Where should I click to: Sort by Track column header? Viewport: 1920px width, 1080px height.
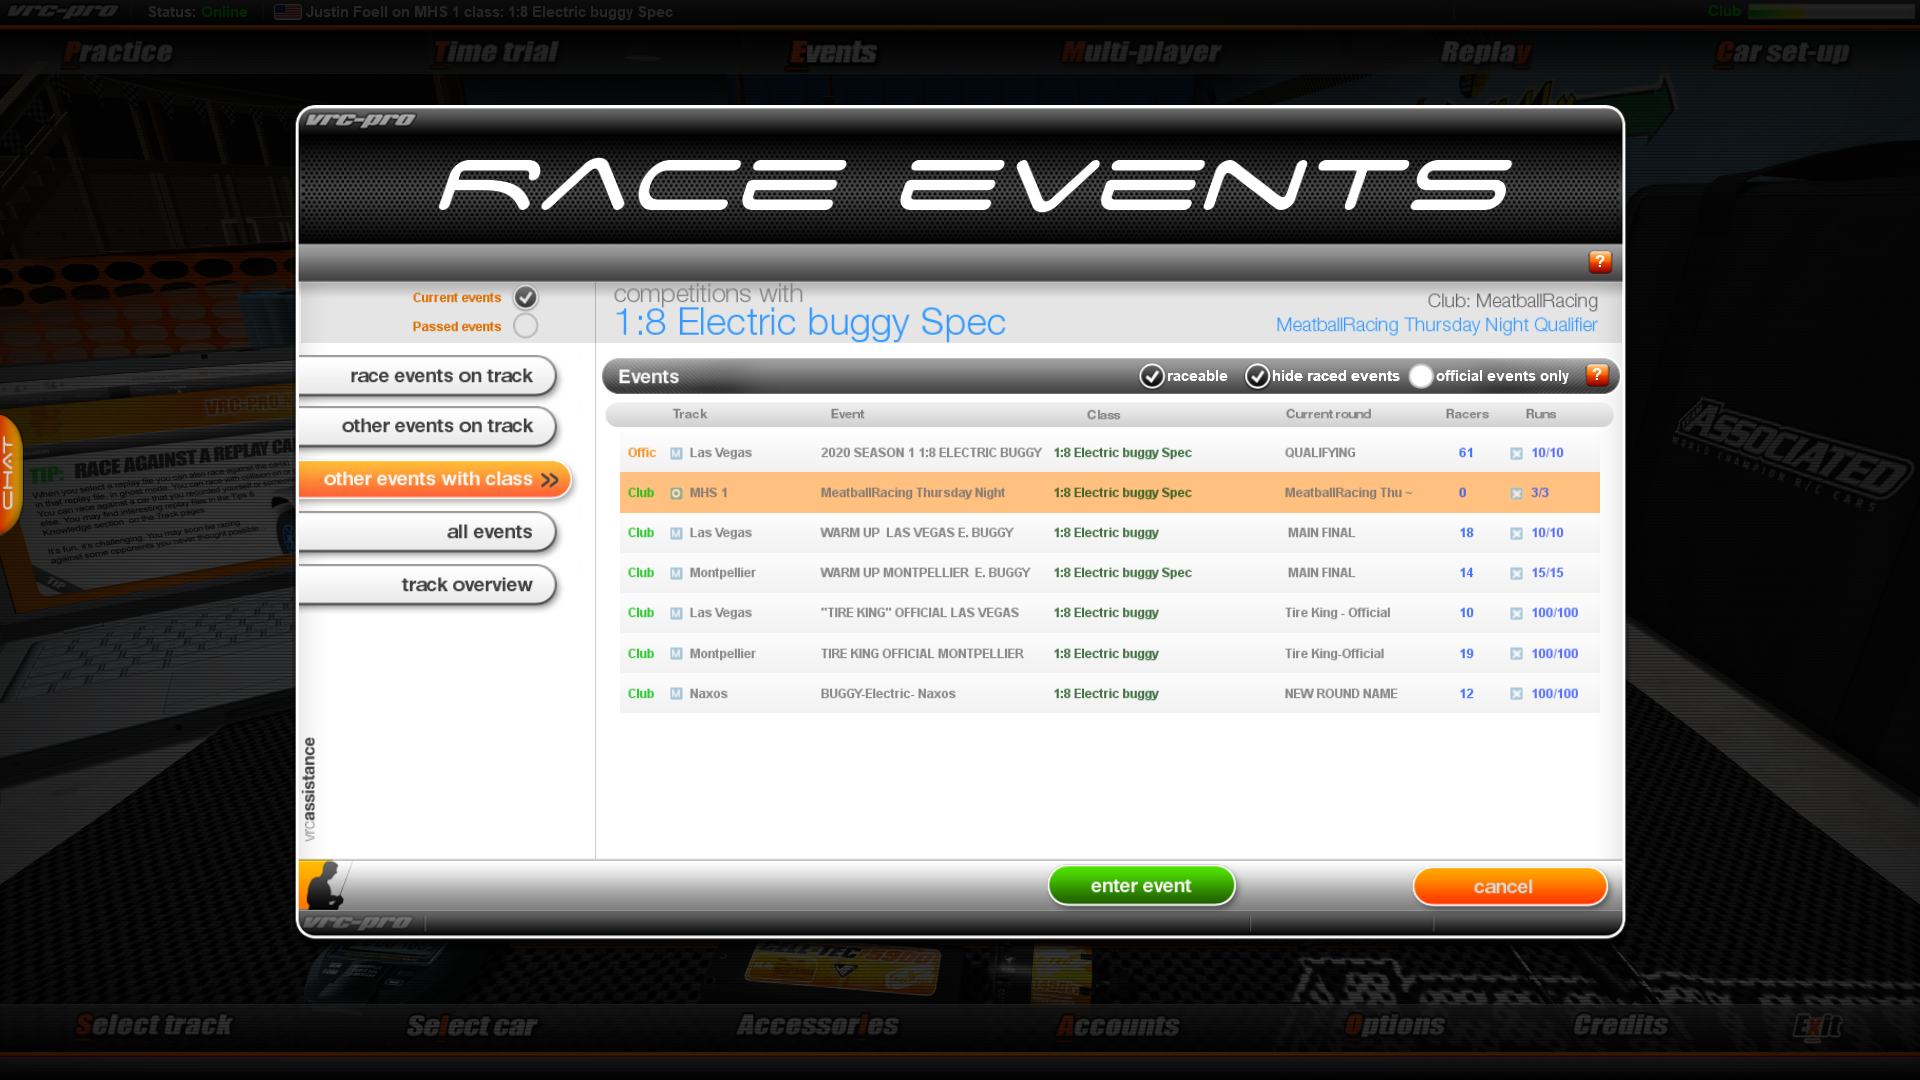point(689,414)
